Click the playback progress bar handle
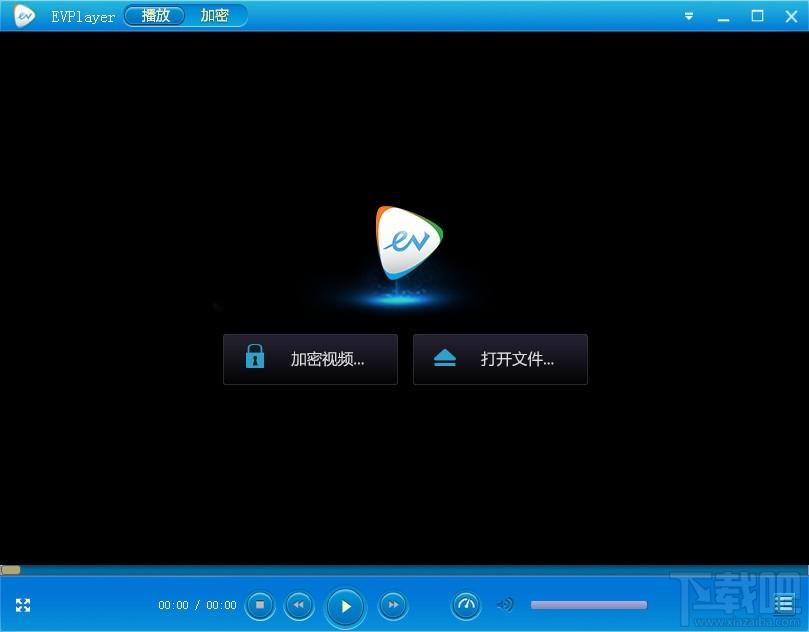Viewport: 809px width, 632px height. tap(10, 570)
